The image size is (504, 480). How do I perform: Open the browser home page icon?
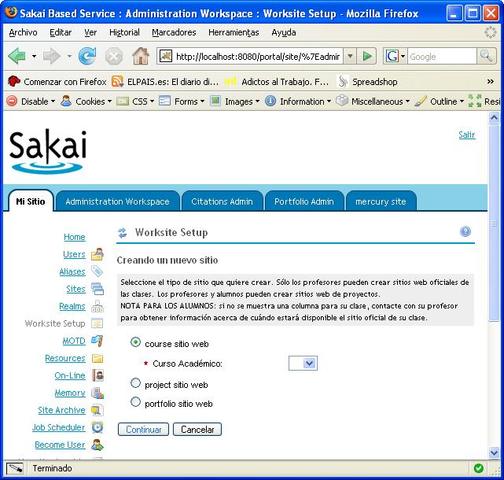click(x=141, y=56)
